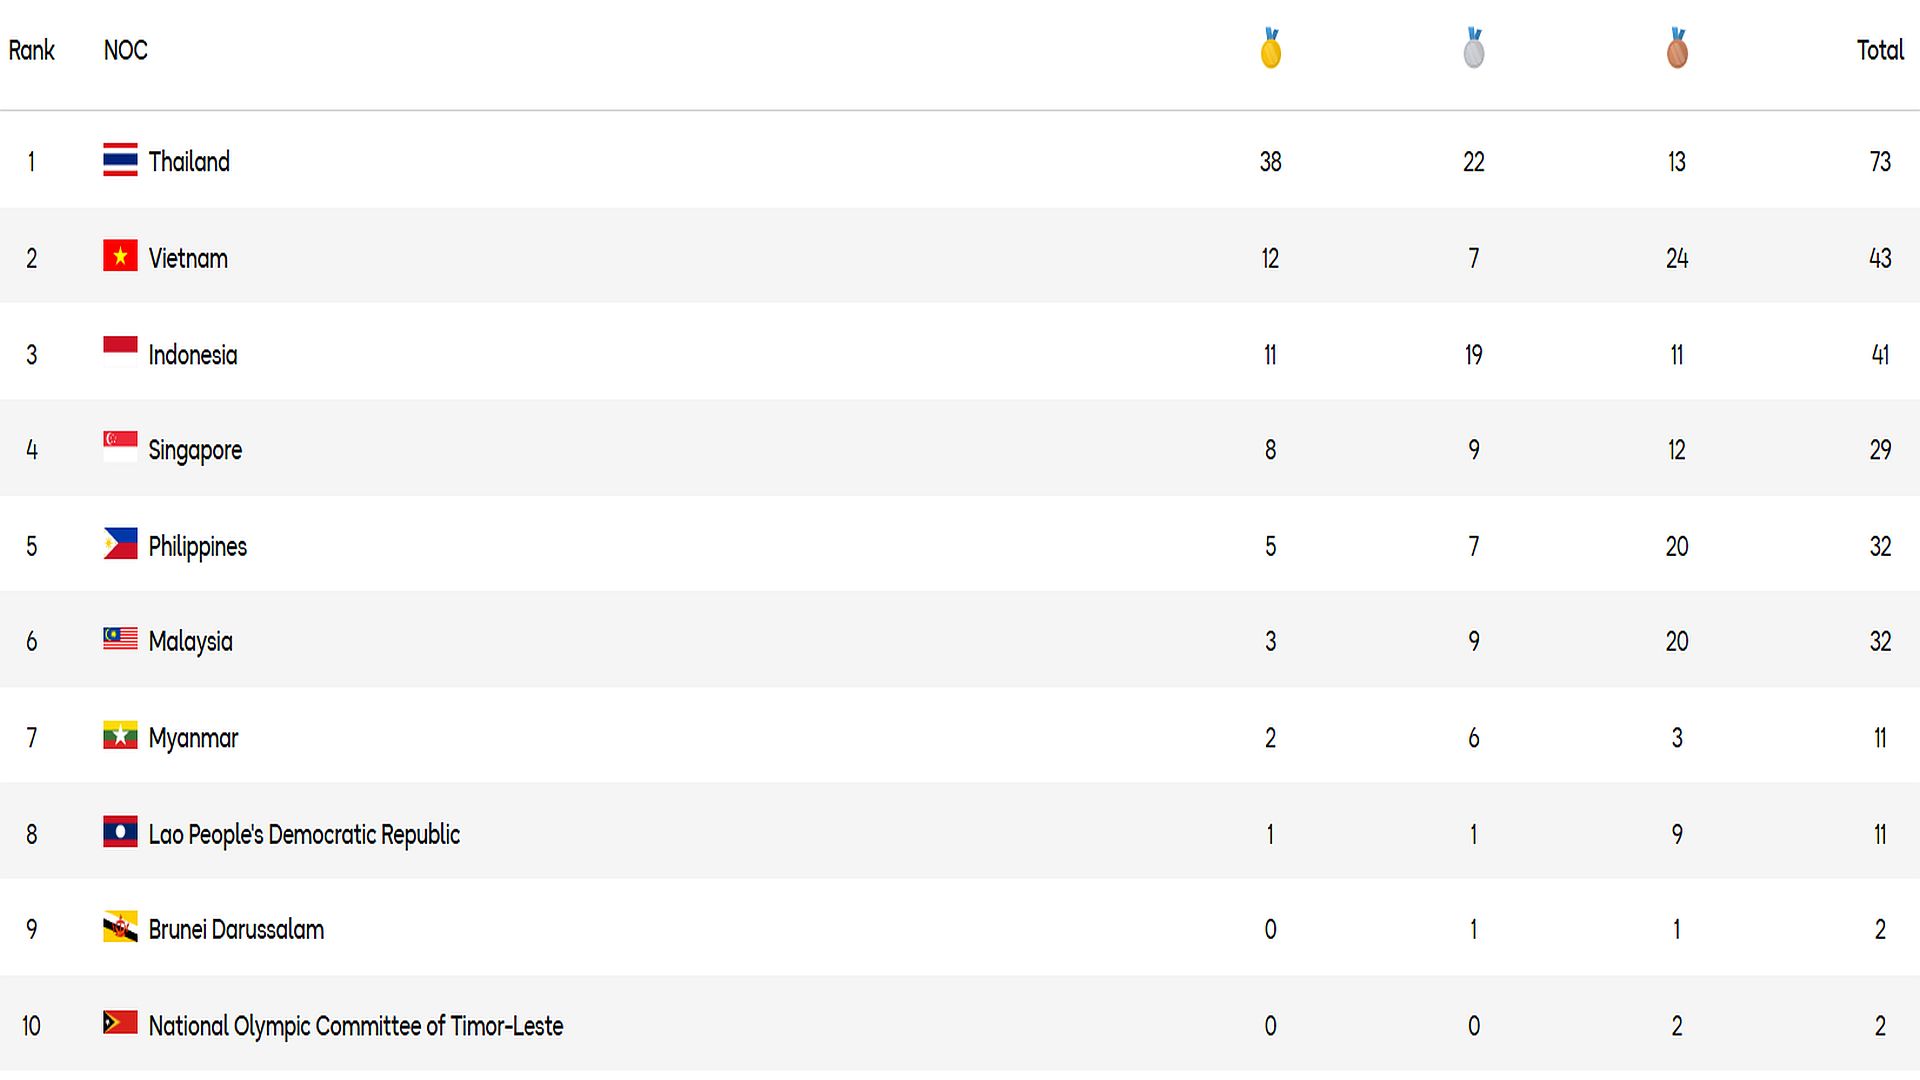Click the Philippines flag icon
1920x1080 pixels.
(120, 544)
